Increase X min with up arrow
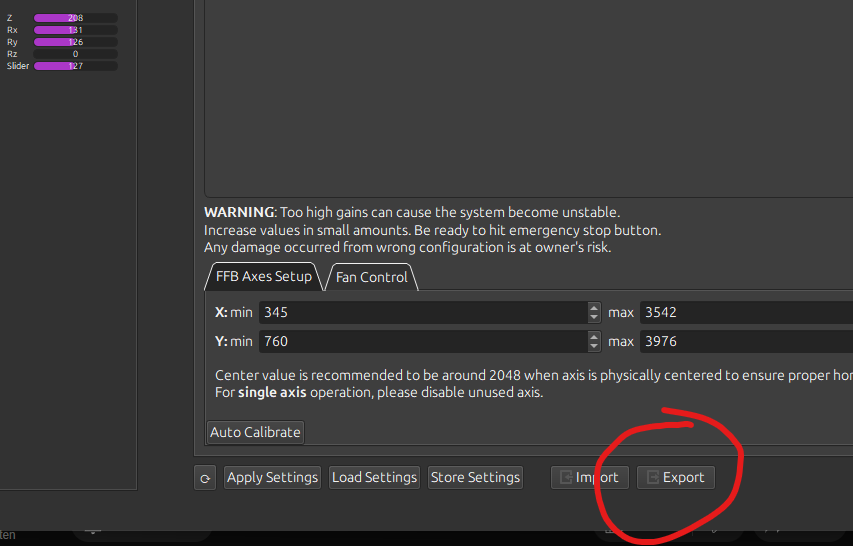Viewport: 853px width, 546px height. click(x=594, y=308)
